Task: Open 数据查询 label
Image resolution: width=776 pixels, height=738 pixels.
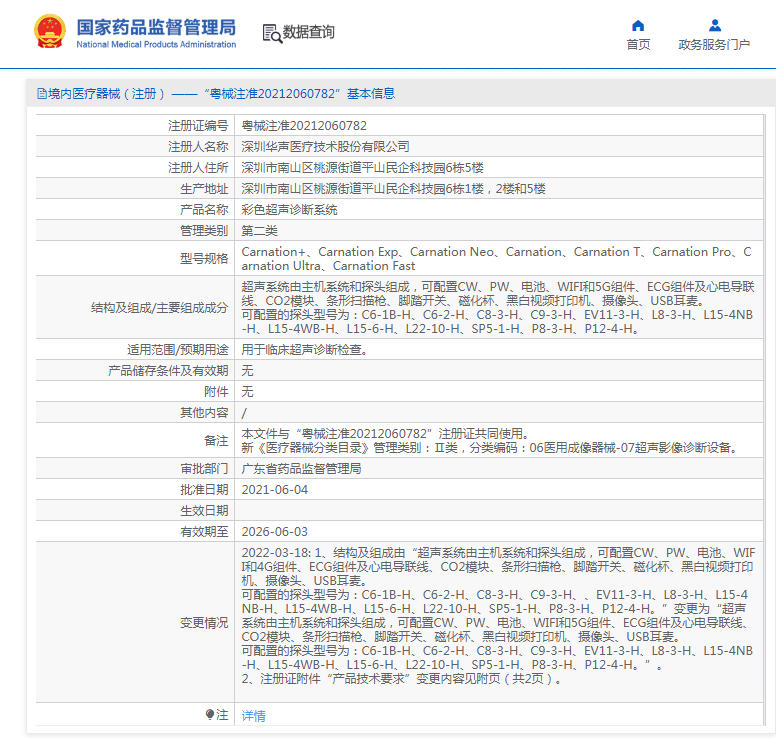Action: coord(309,32)
